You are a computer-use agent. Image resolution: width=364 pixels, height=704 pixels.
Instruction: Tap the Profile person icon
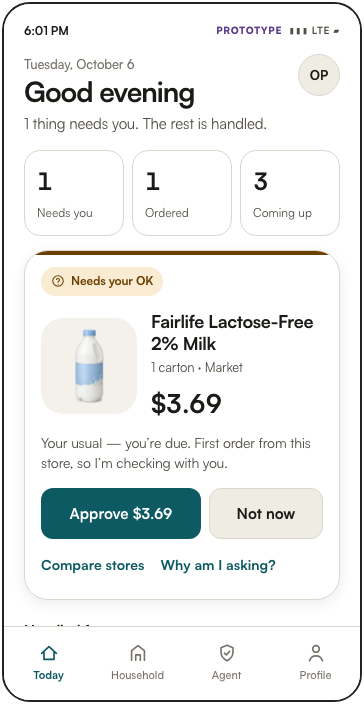coord(316,654)
